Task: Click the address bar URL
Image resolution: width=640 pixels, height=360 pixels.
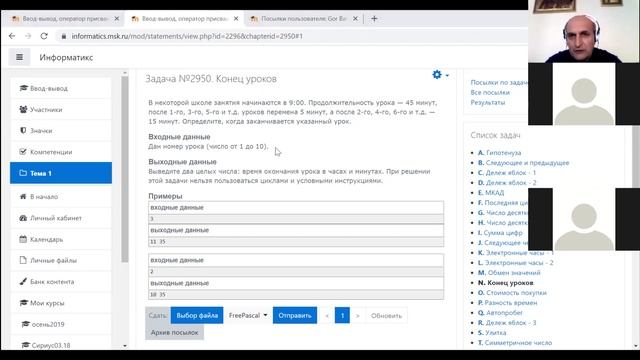Action: [x=187, y=36]
